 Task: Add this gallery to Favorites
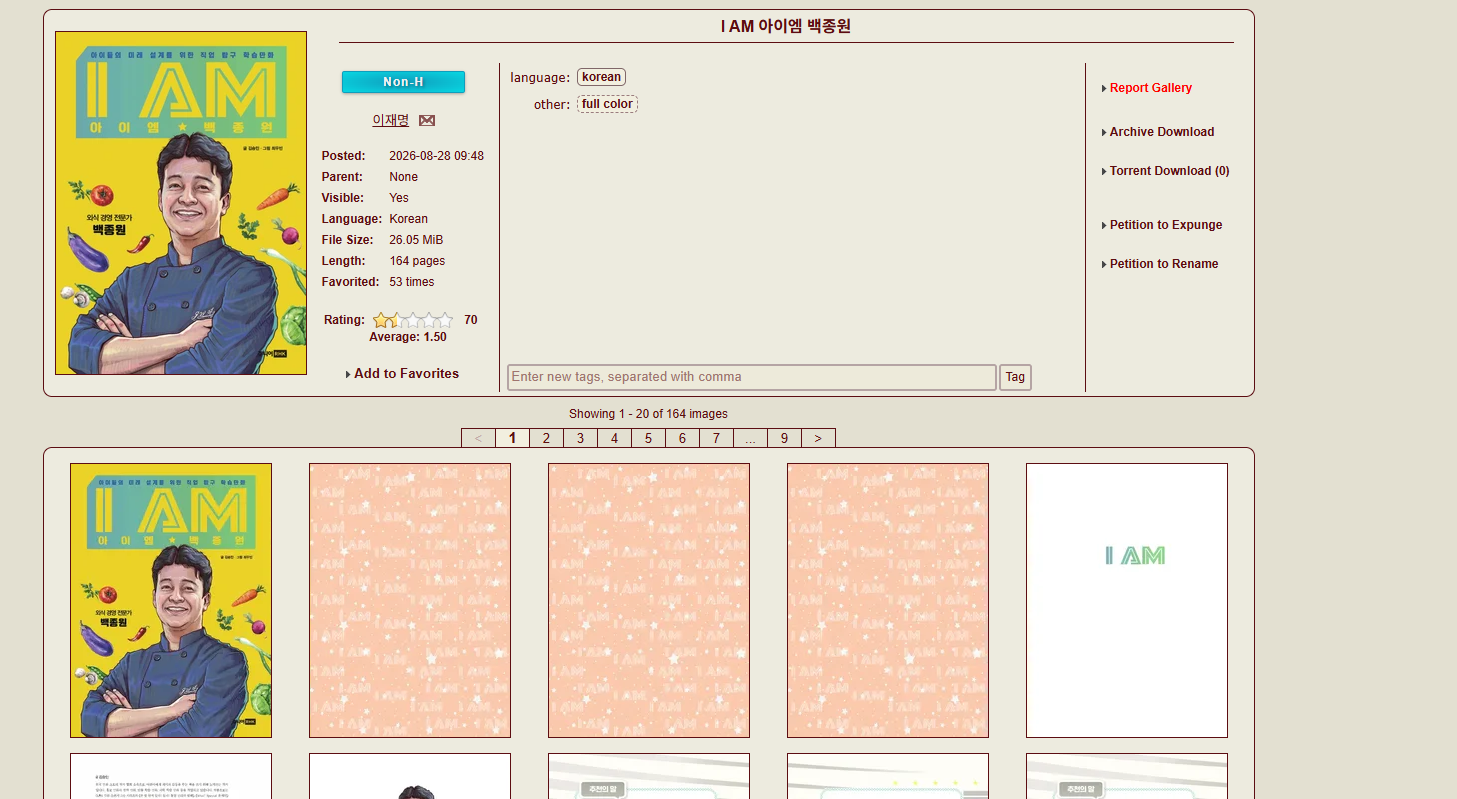[x=406, y=374]
